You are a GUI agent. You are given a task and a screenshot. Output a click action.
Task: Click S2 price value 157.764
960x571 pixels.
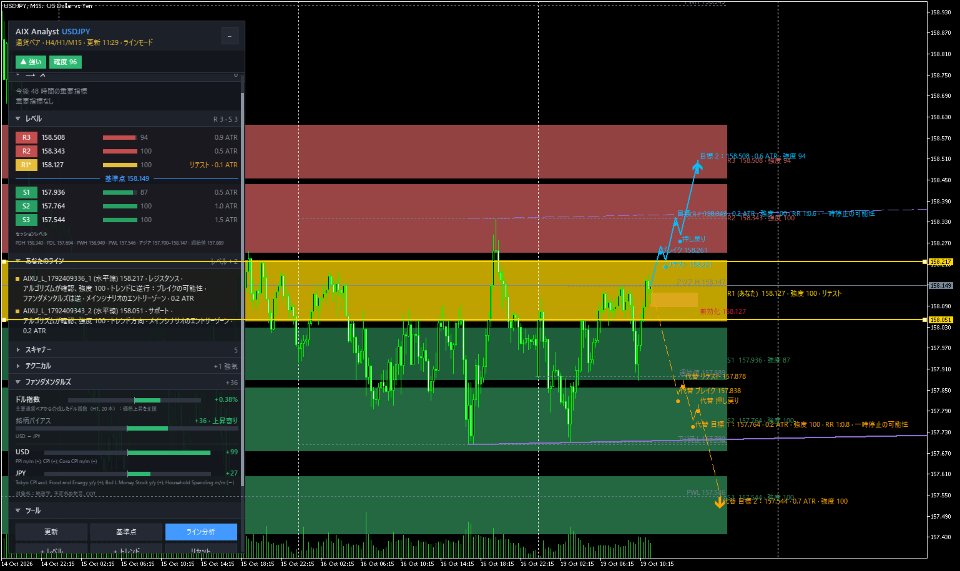point(53,206)
